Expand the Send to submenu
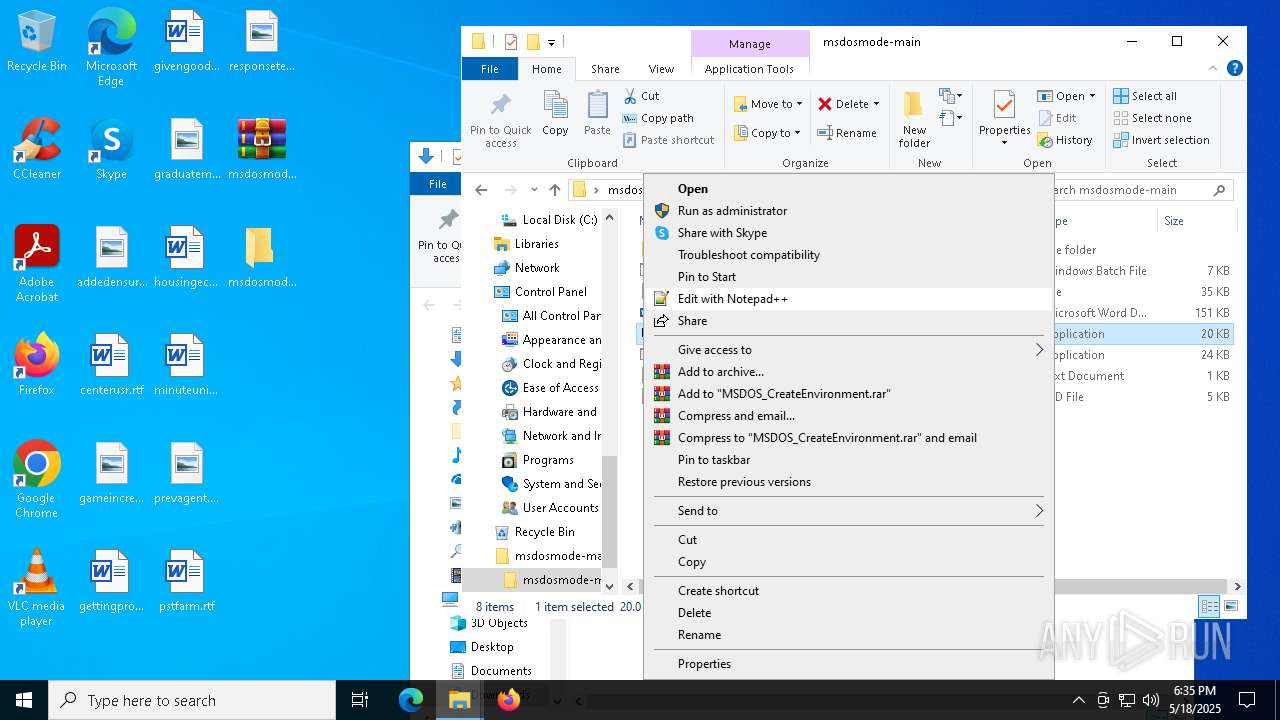1280x720 pixels. tap(848, 511)
